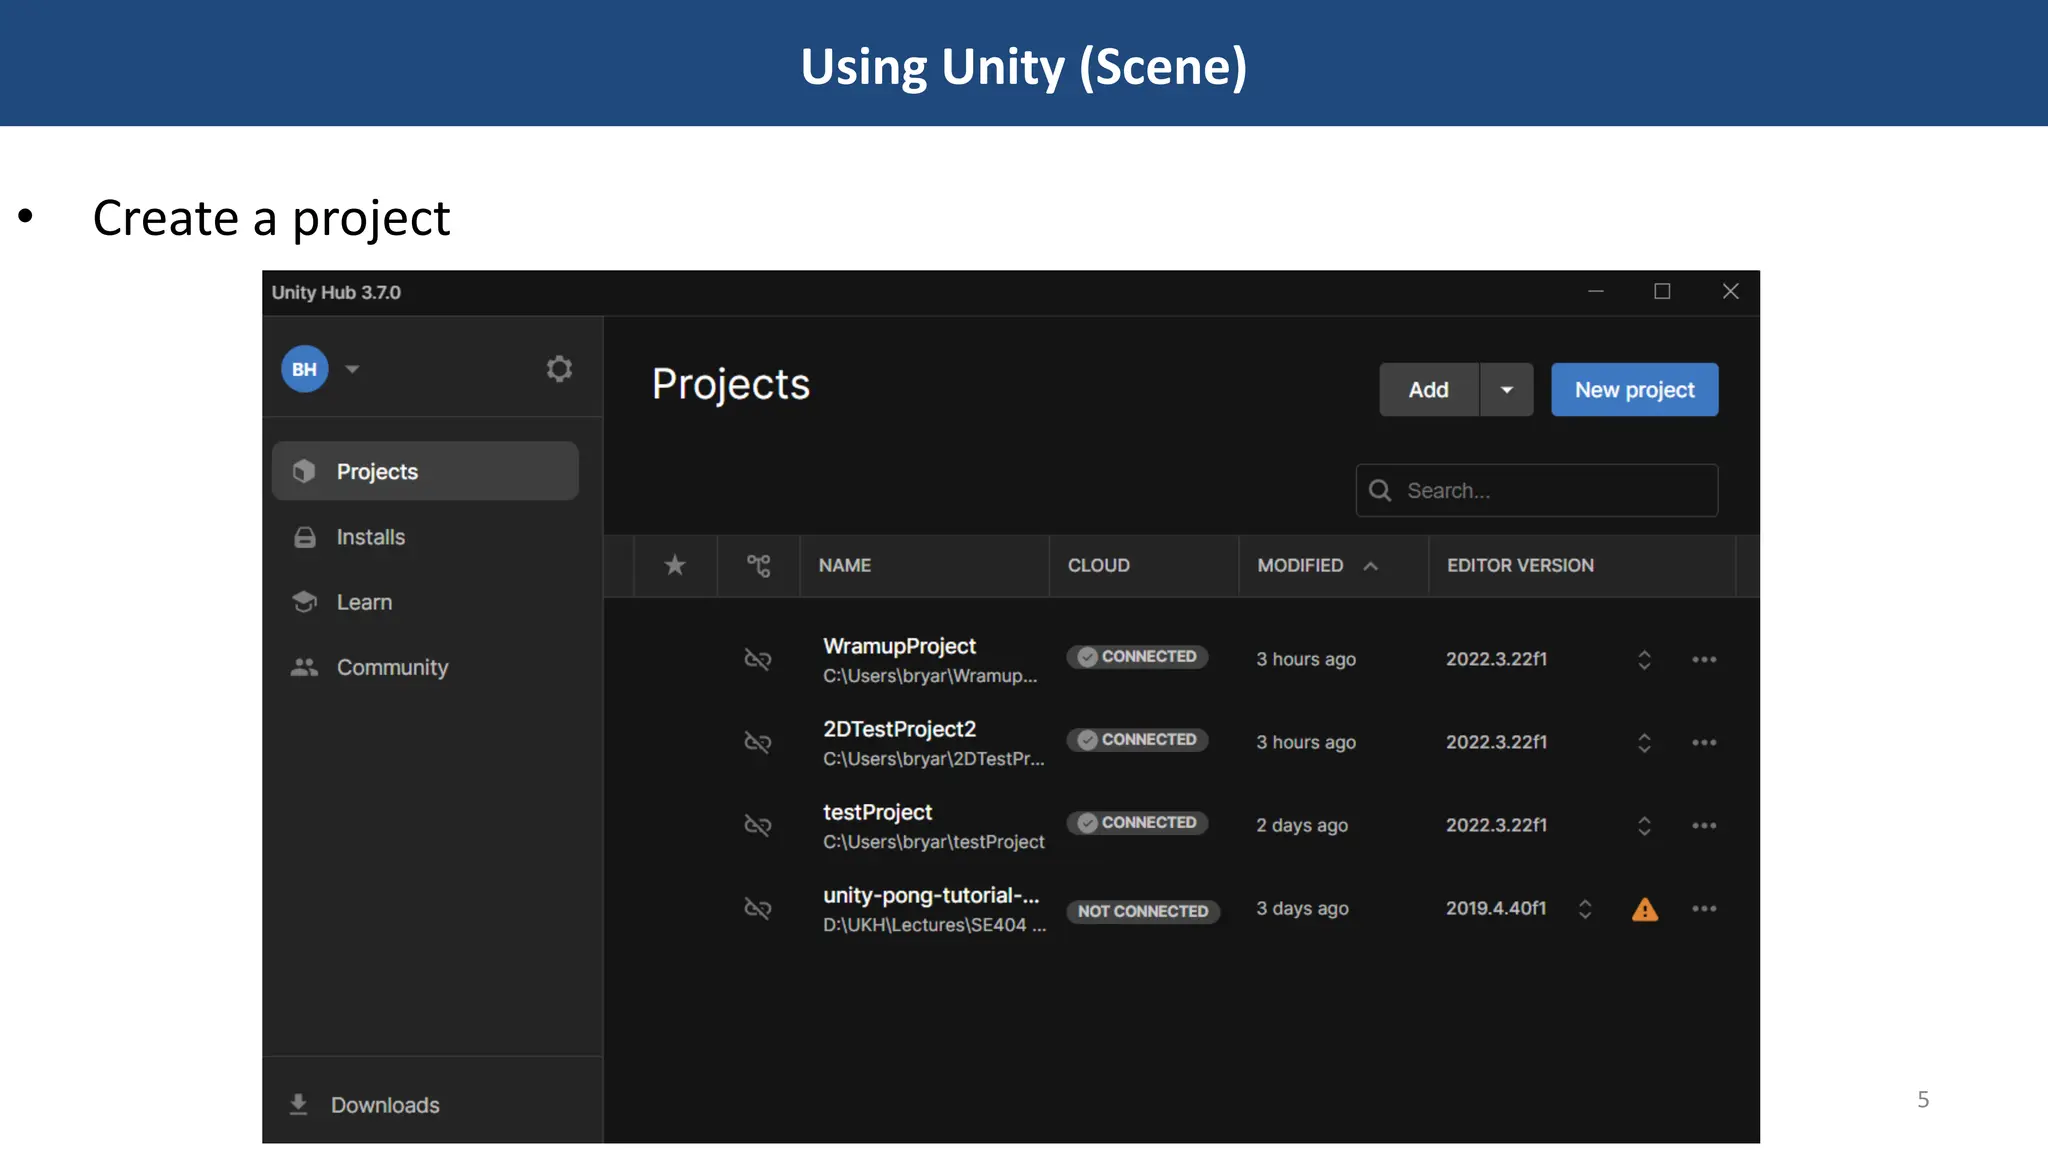Expand the Add button dropdown arrow
The image size is (2048, 1152).
coord(1507,390)
